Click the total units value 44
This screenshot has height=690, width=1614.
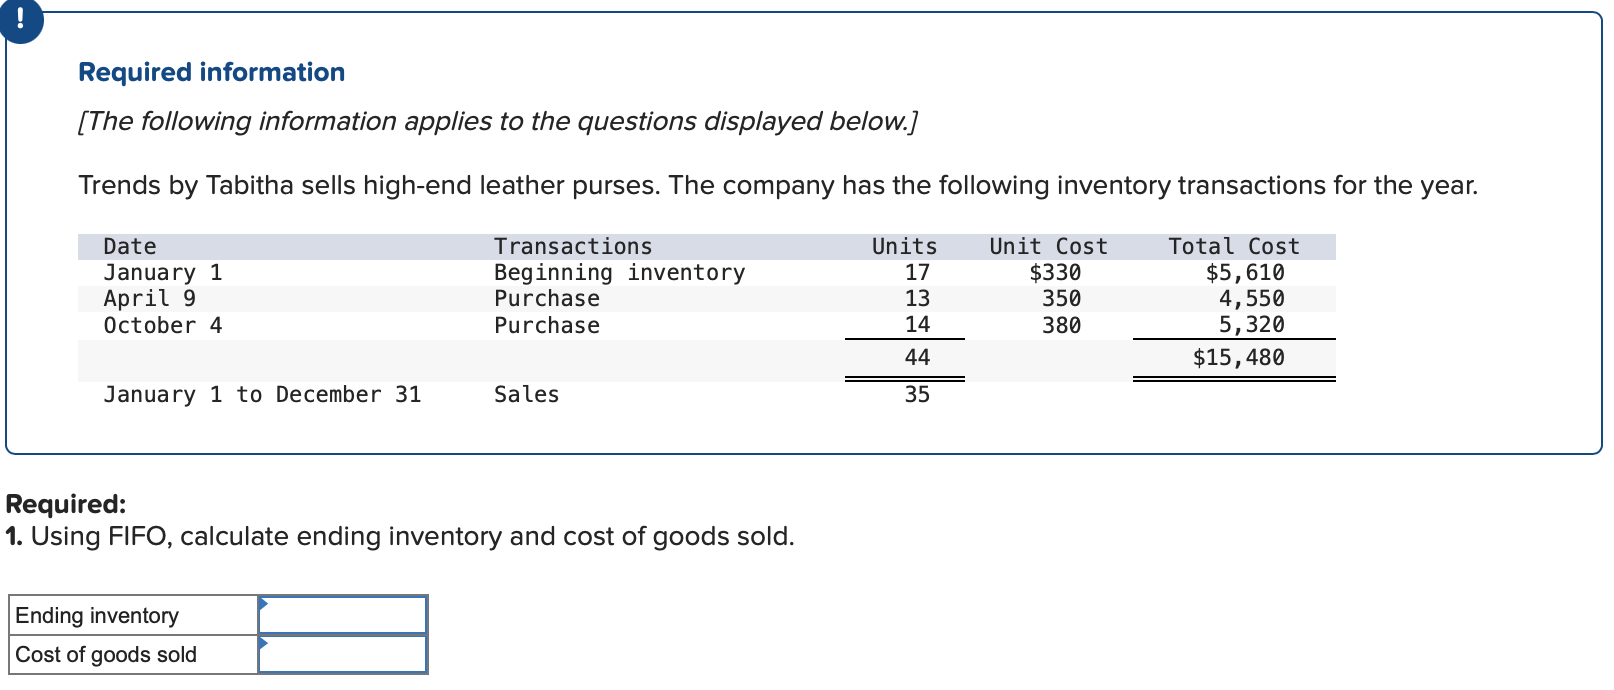916,357
